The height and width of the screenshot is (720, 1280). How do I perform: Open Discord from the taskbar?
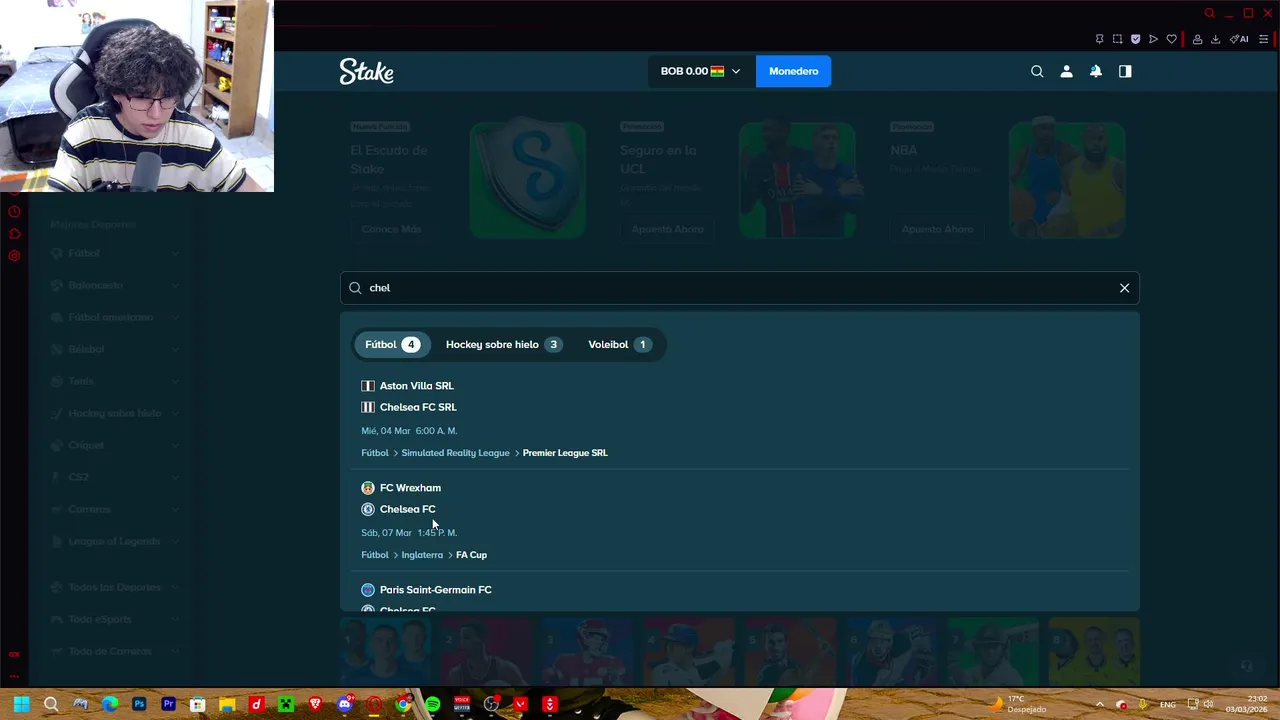[345, 704]
